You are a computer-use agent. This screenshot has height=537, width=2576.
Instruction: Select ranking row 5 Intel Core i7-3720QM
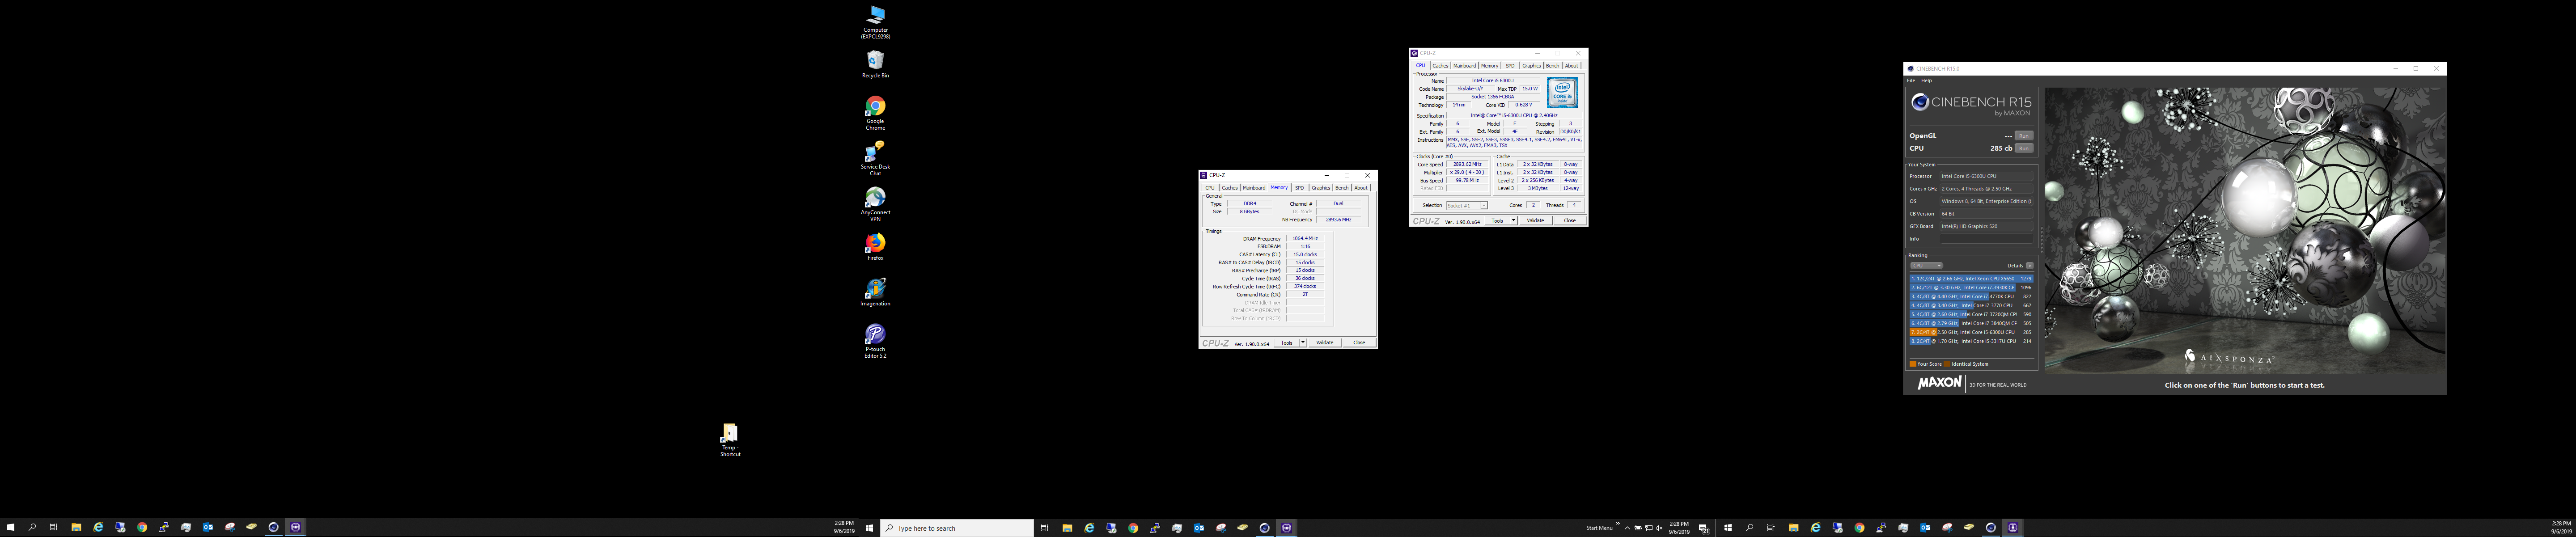pos(1971,315)
